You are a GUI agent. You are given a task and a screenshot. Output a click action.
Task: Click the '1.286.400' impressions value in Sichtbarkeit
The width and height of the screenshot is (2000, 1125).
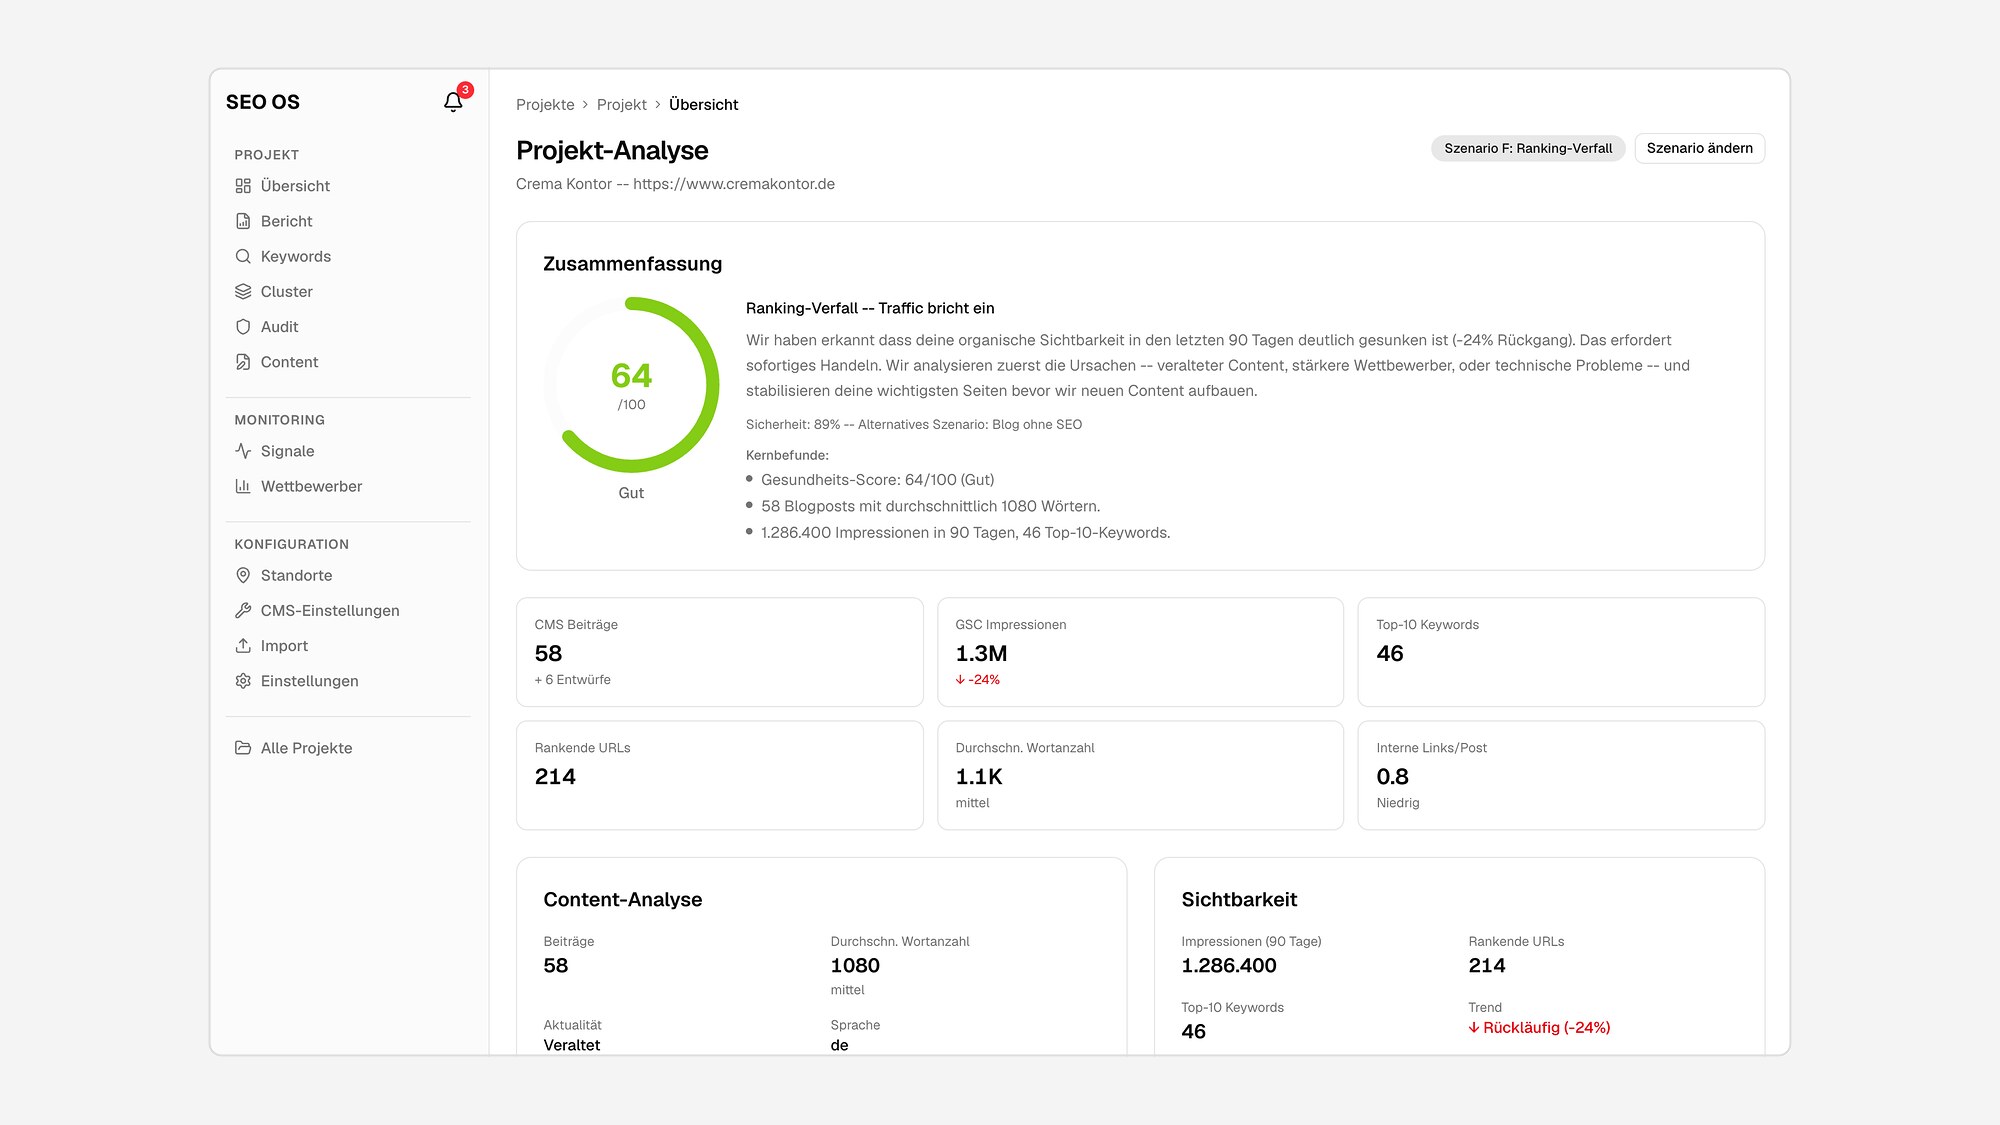tap(1229, 965)
